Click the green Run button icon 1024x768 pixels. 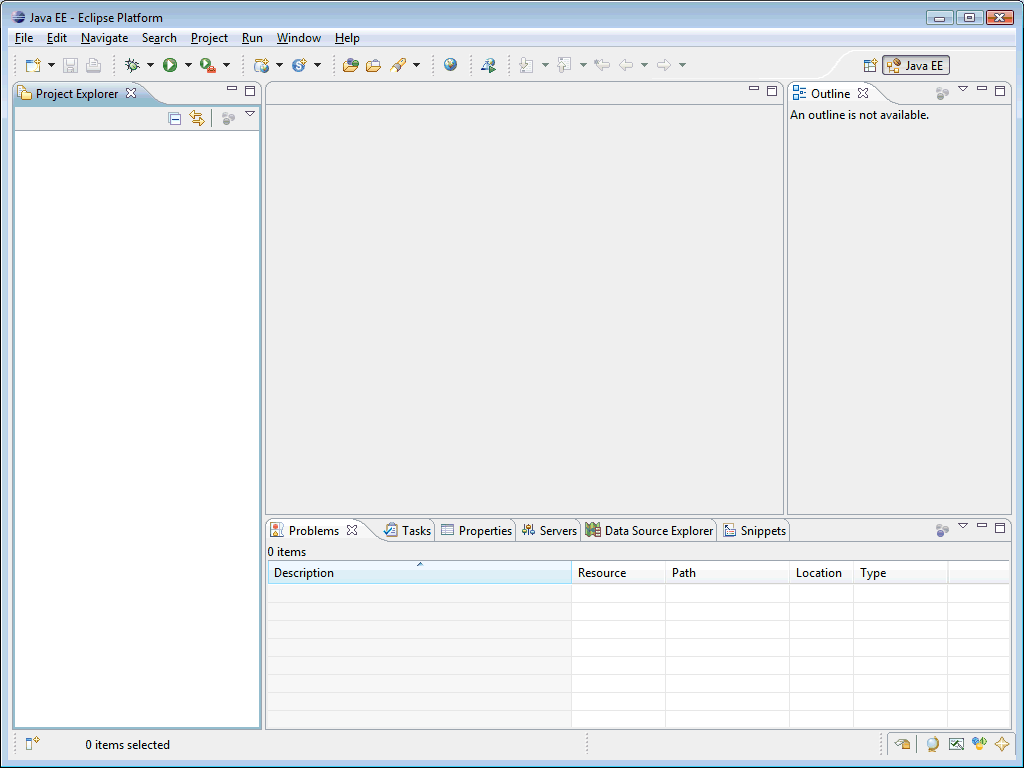coord(170,65)
